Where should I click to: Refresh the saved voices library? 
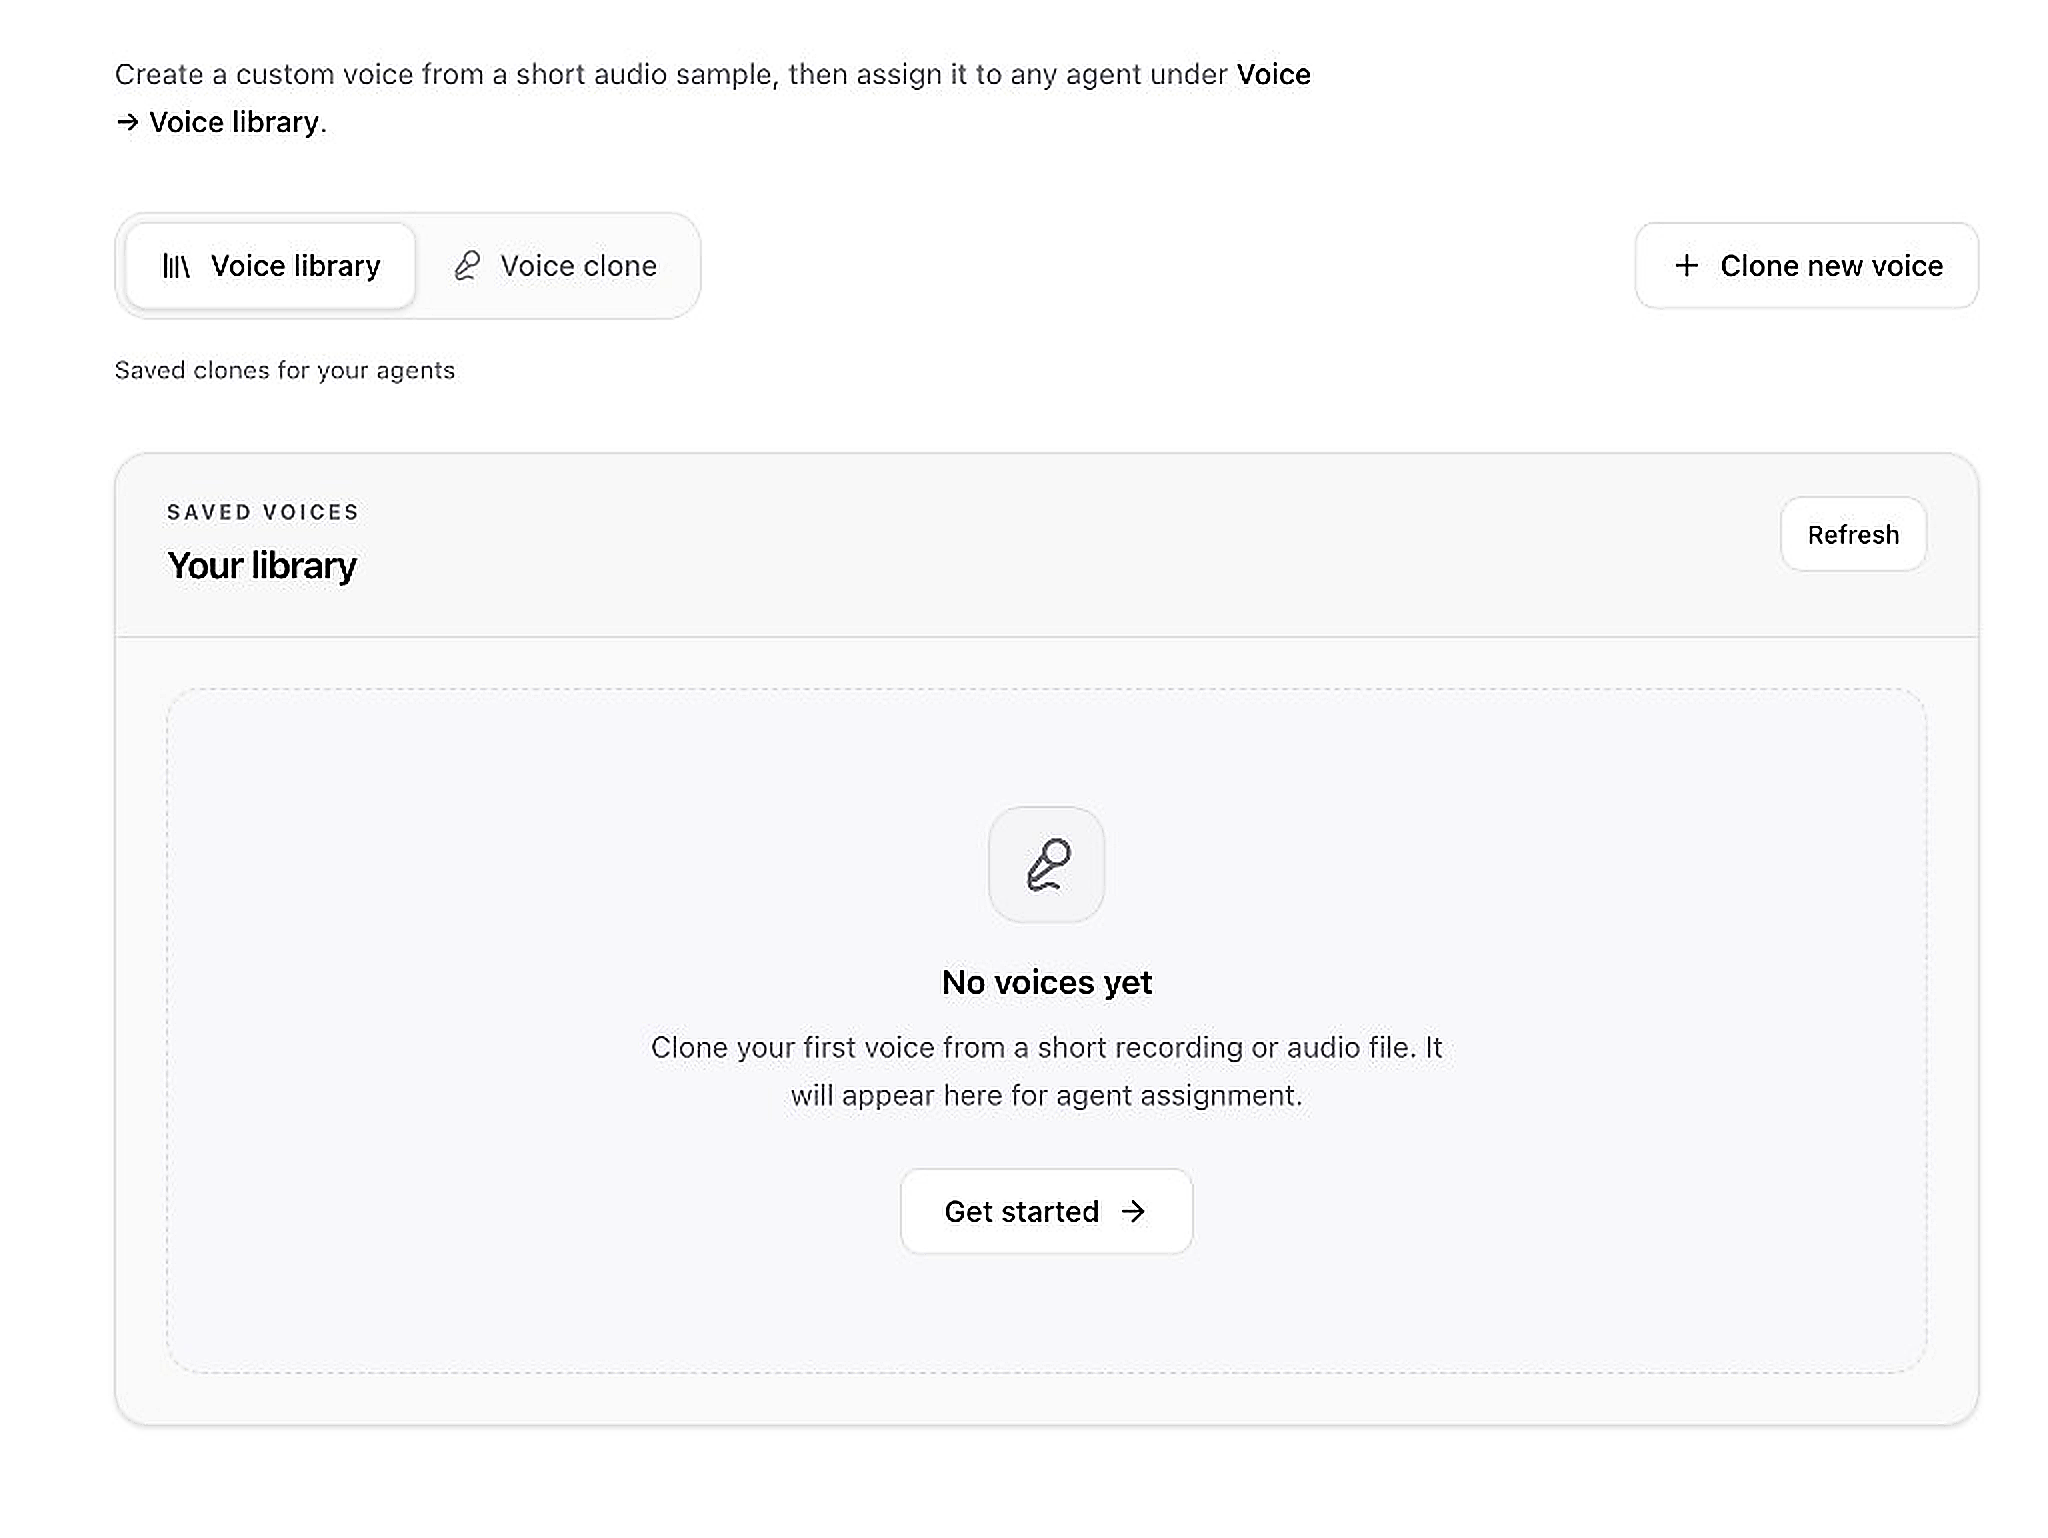pos(1853,535)
